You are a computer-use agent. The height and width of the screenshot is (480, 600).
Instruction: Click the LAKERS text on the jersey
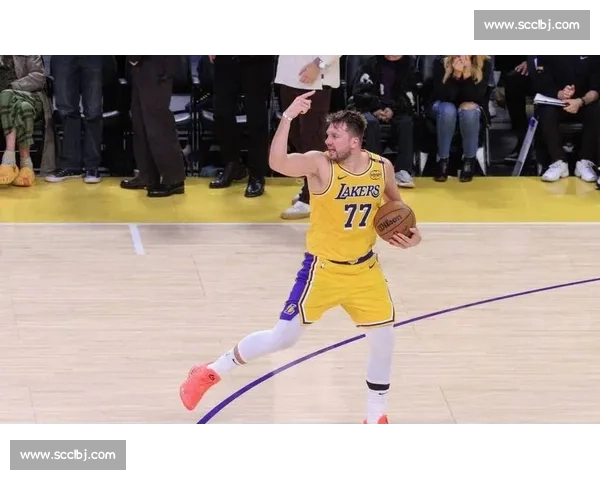tap(357, 190)
